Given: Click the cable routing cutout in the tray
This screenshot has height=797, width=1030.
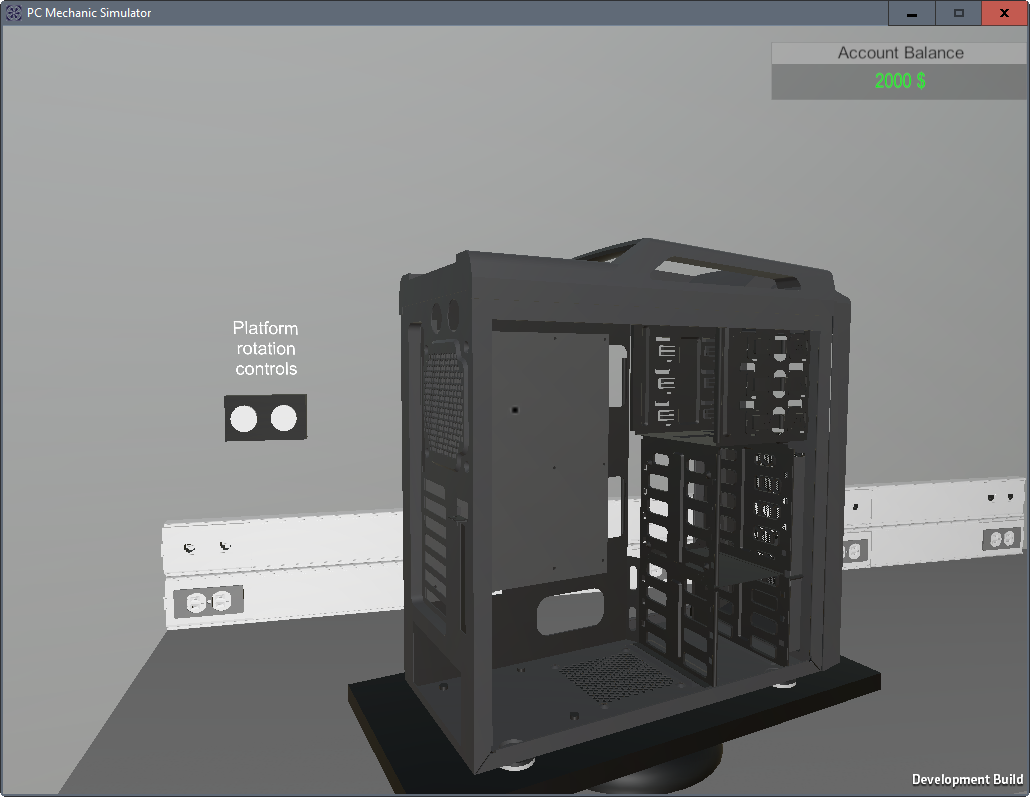Looking at the screenshot, I should (x=570, y=612).
